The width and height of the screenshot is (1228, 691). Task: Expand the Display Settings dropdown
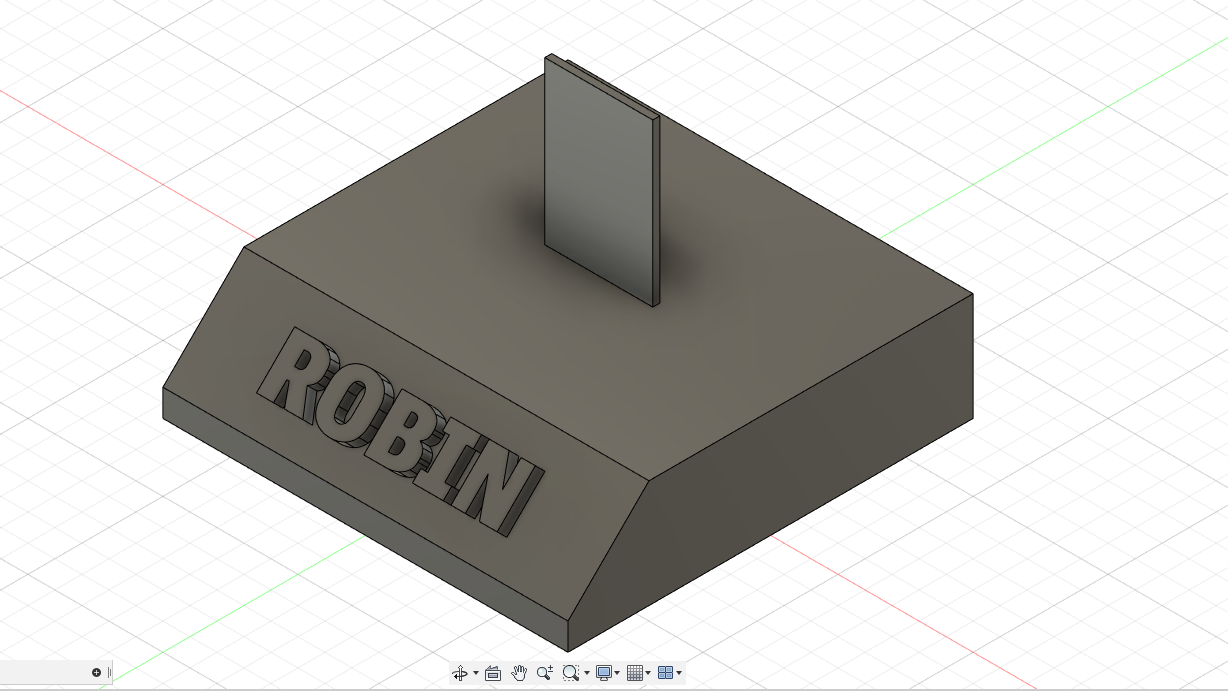(617, 672)
